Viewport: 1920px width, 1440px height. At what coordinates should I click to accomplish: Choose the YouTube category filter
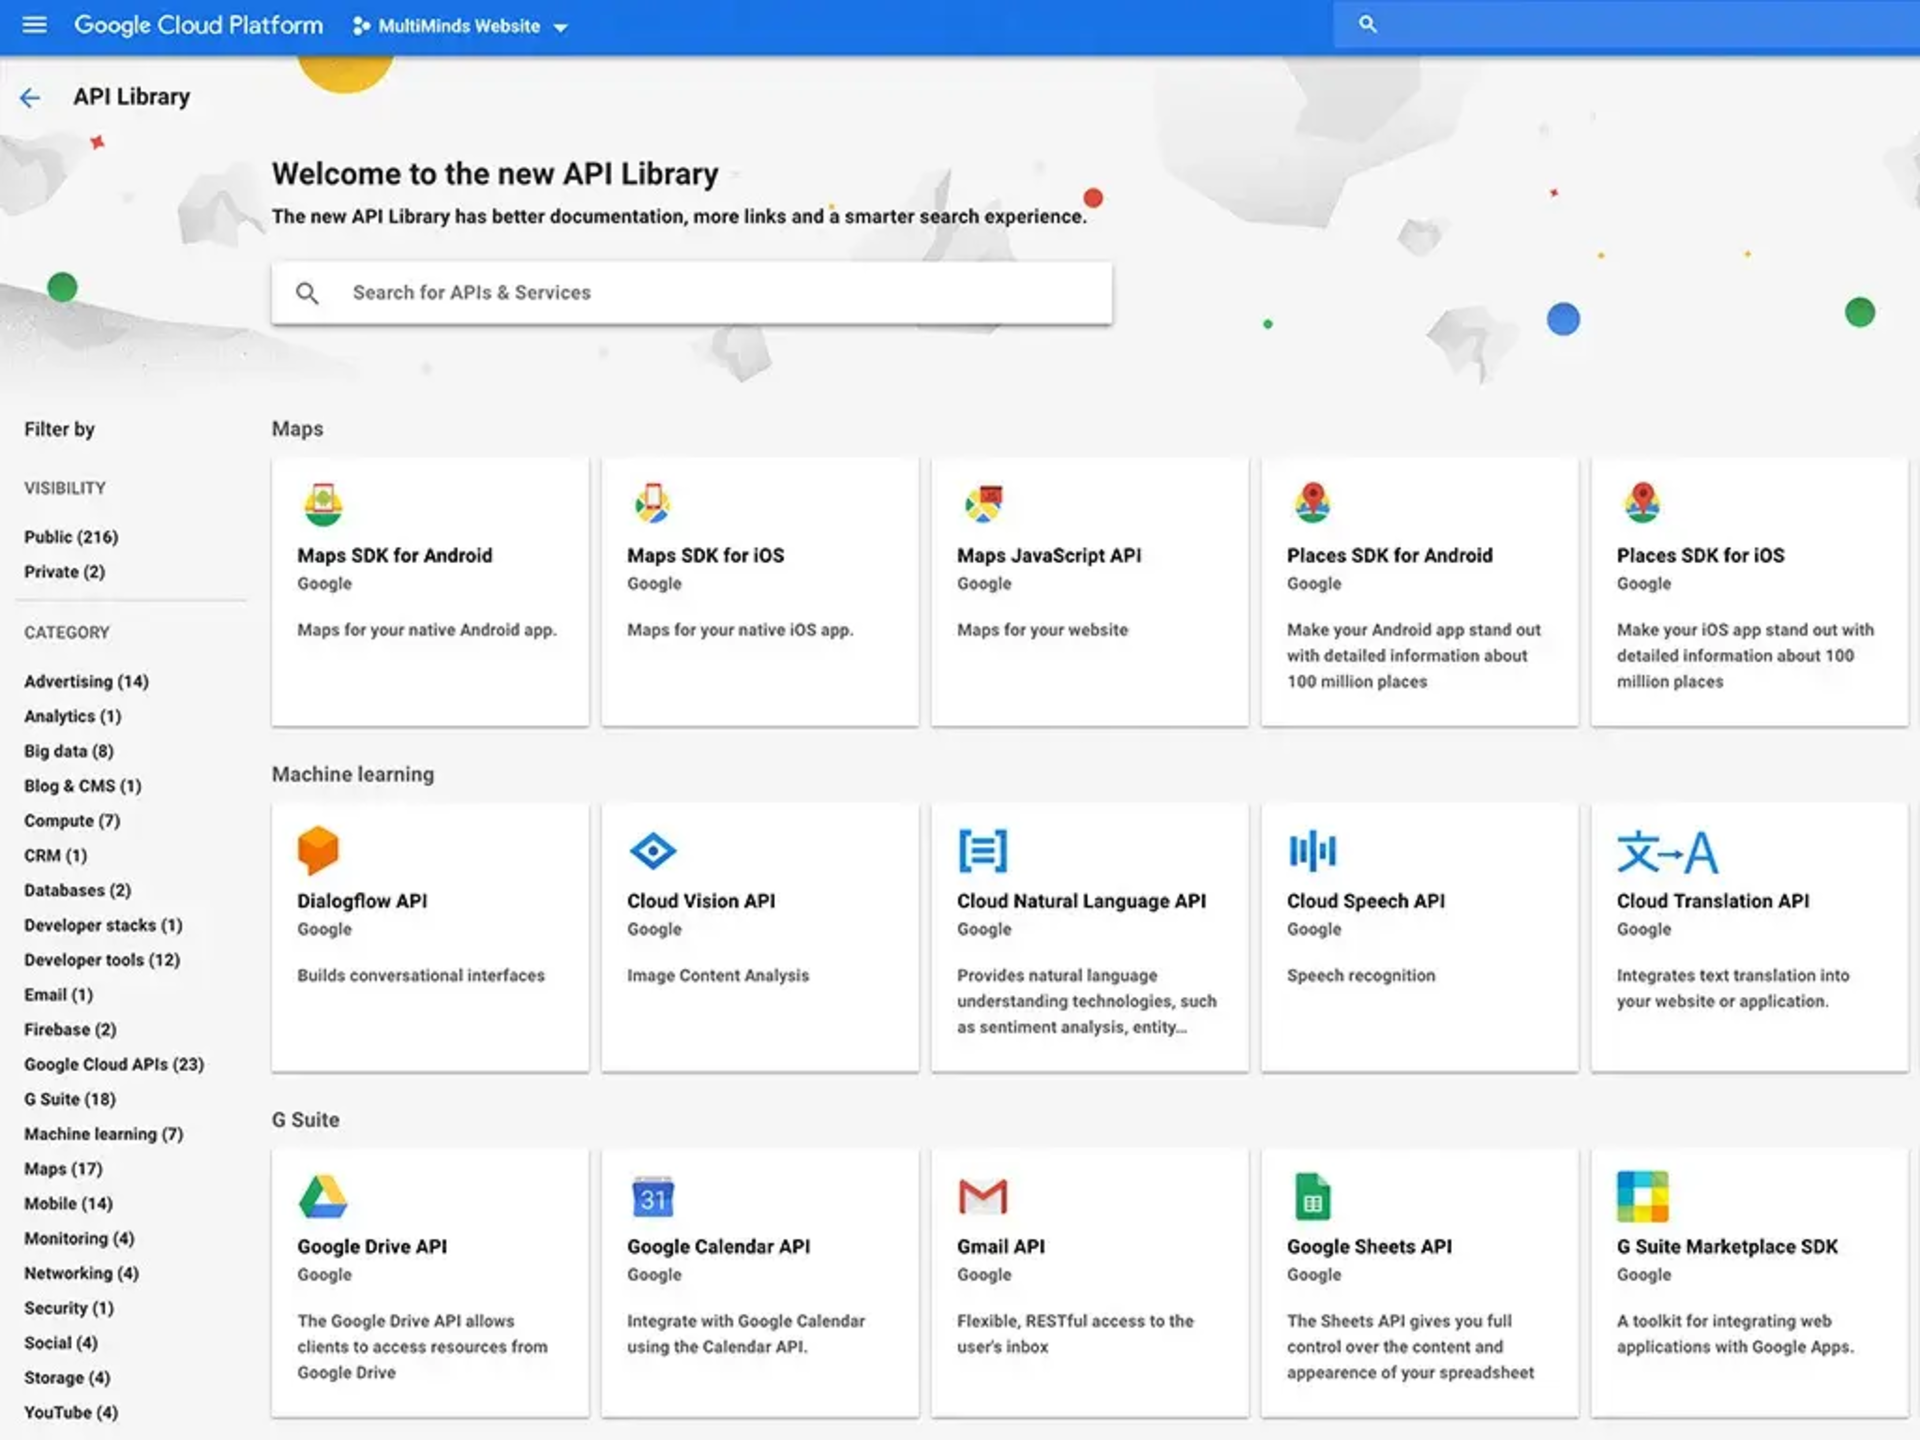pyautogui.click(x=70, y=1412)
